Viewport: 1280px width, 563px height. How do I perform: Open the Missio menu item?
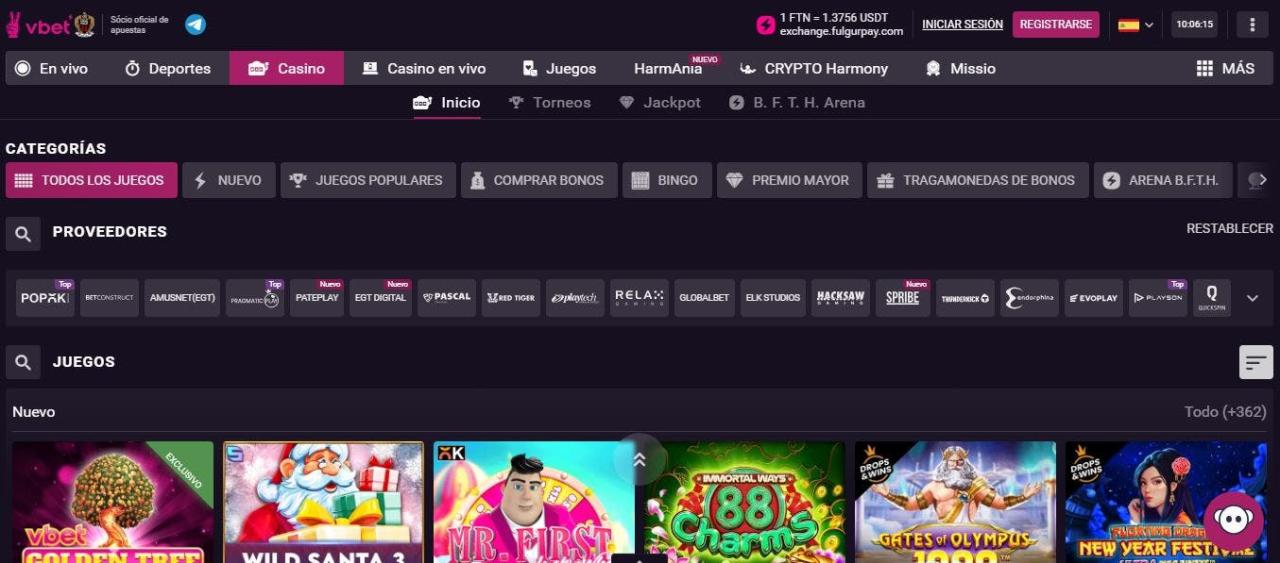pos(961,68)
